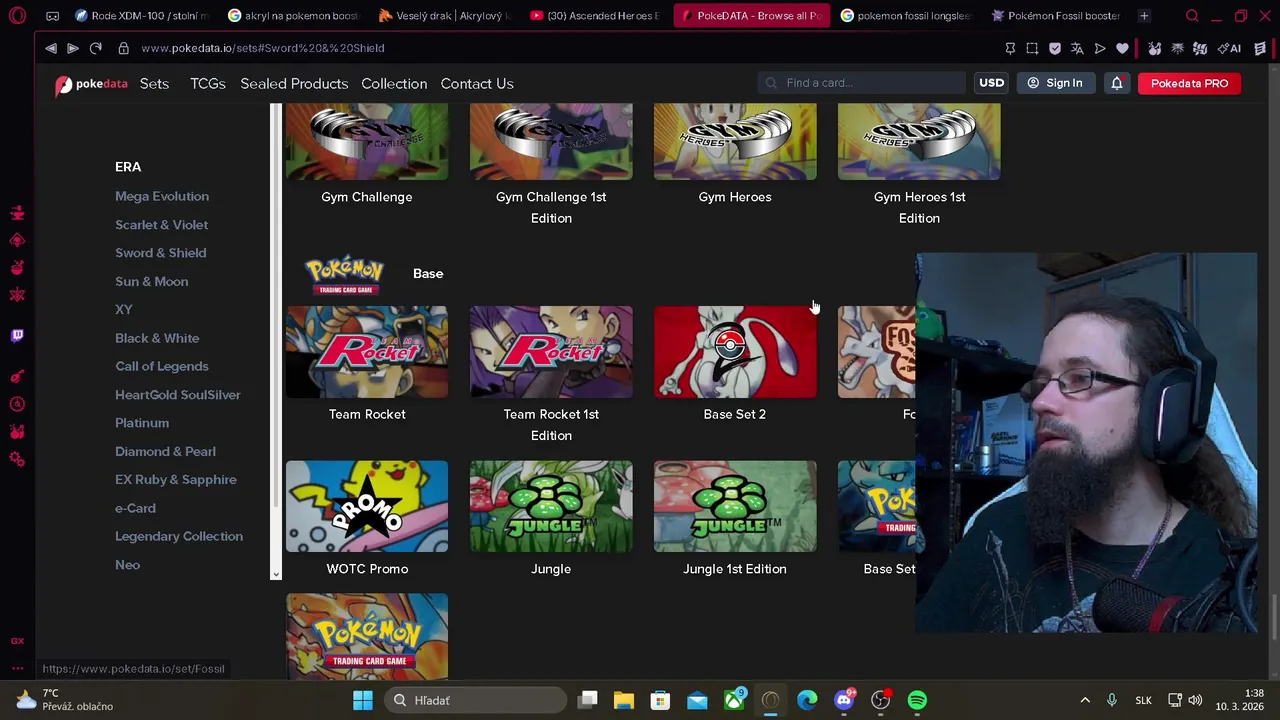Click the Pokedata PRO button
The image size is (1280, 720).
coord(1189,83)
